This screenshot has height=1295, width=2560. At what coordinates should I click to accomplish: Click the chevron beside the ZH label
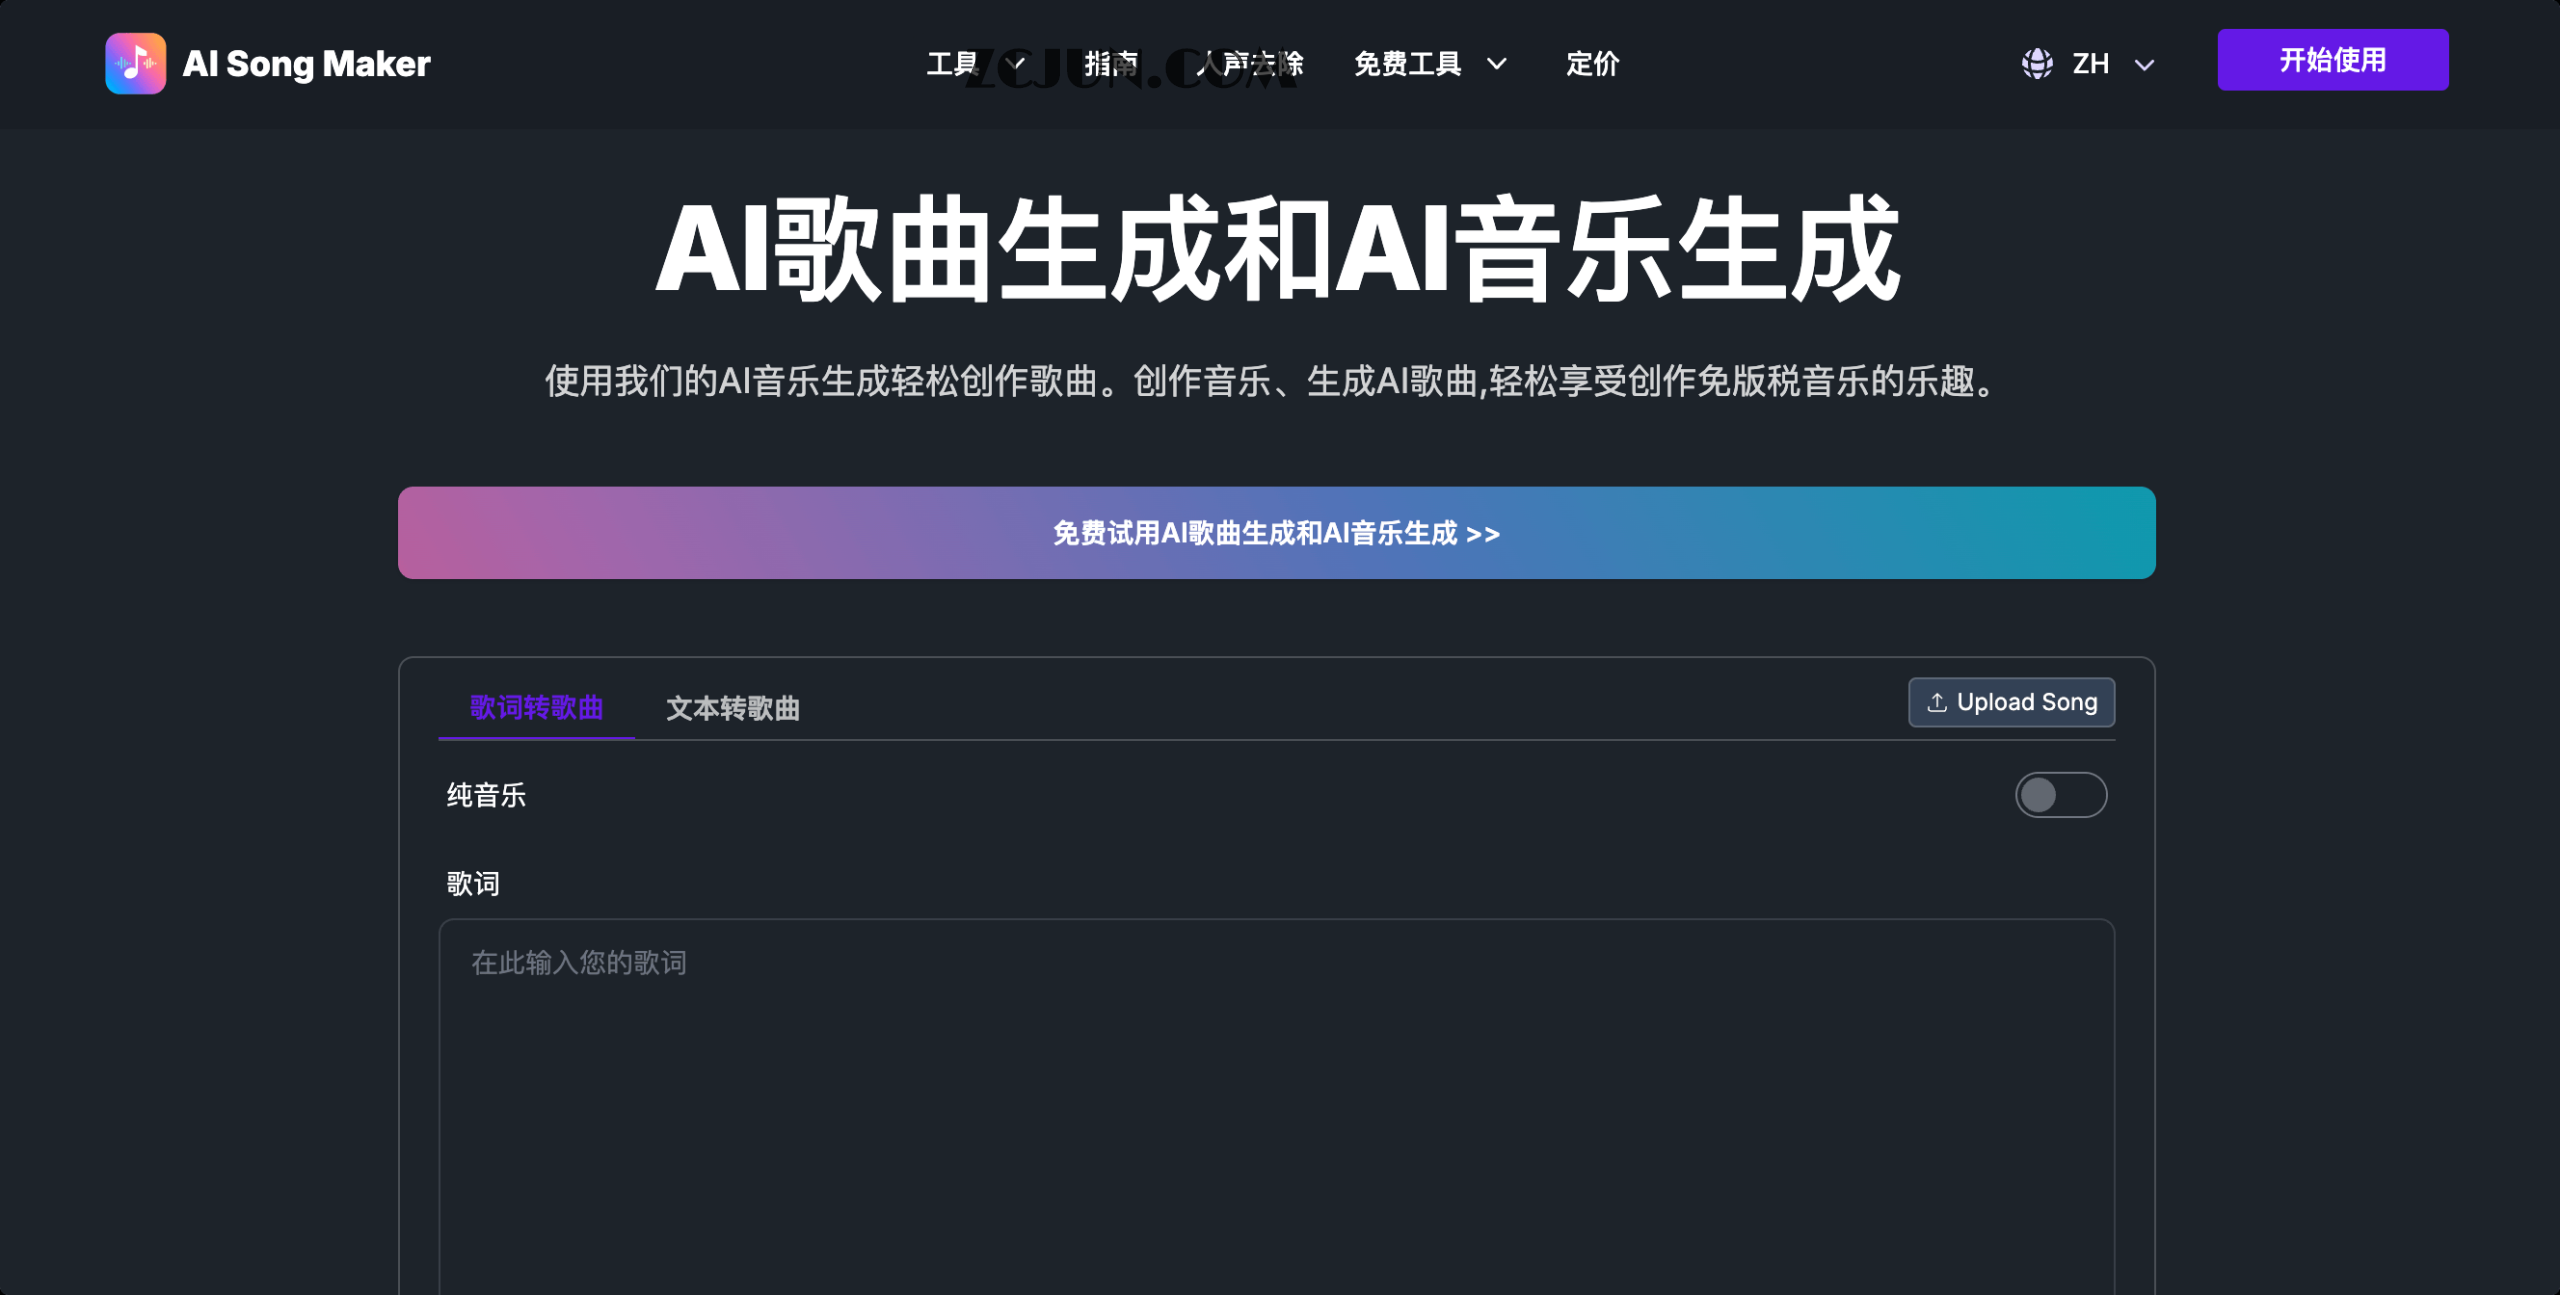point(2145,65)
